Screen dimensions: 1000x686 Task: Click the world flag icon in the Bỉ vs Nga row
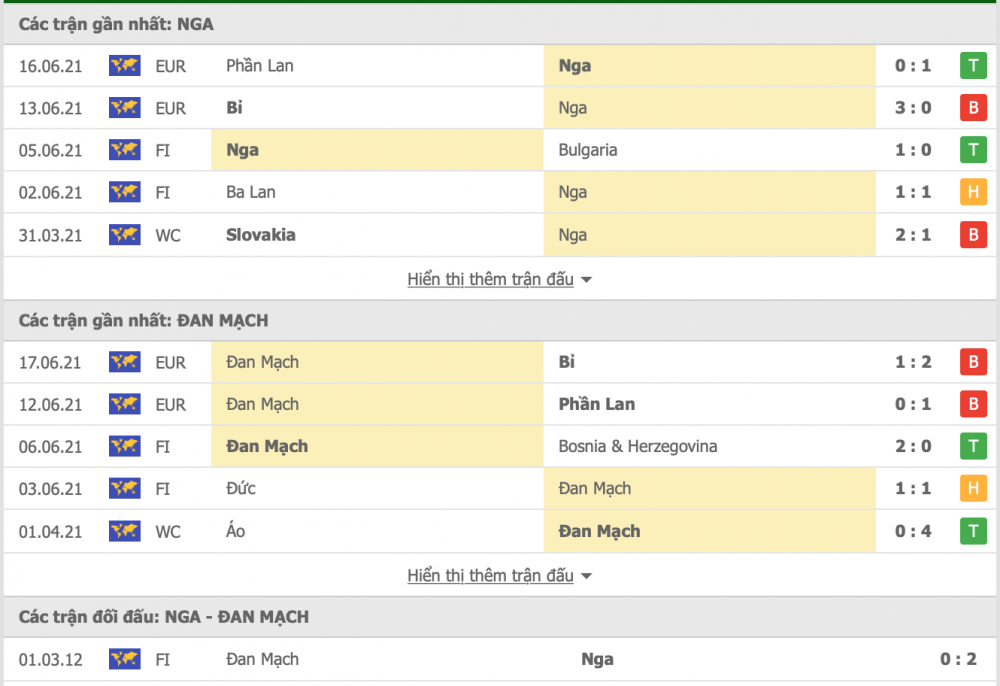(124, 108)
